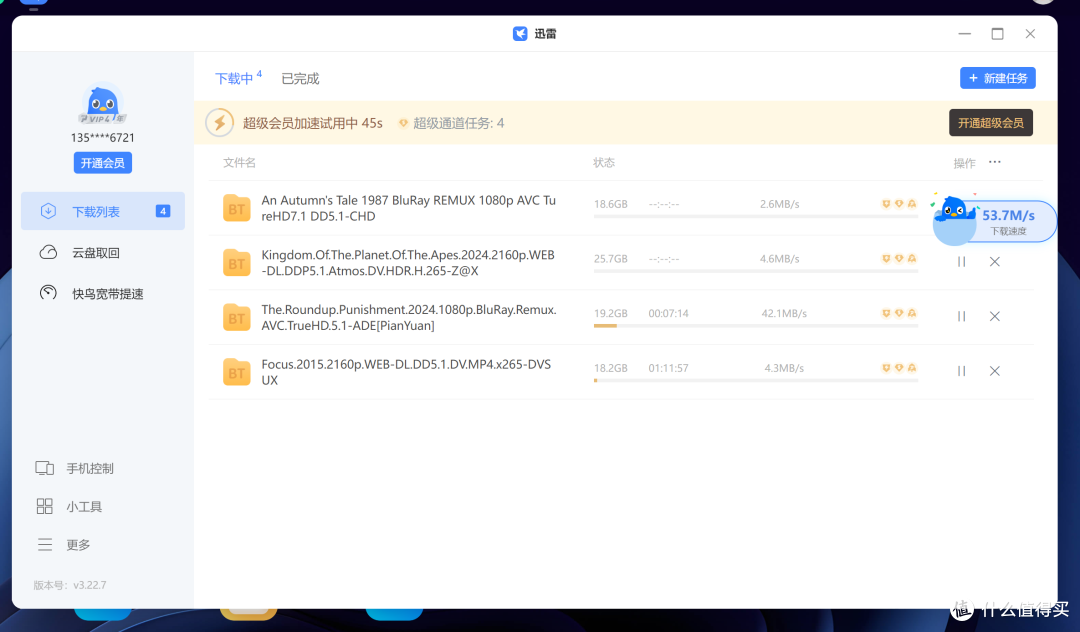
Task: Click the Kingdom Of The Planet progress bar
Action: [756, 271]
